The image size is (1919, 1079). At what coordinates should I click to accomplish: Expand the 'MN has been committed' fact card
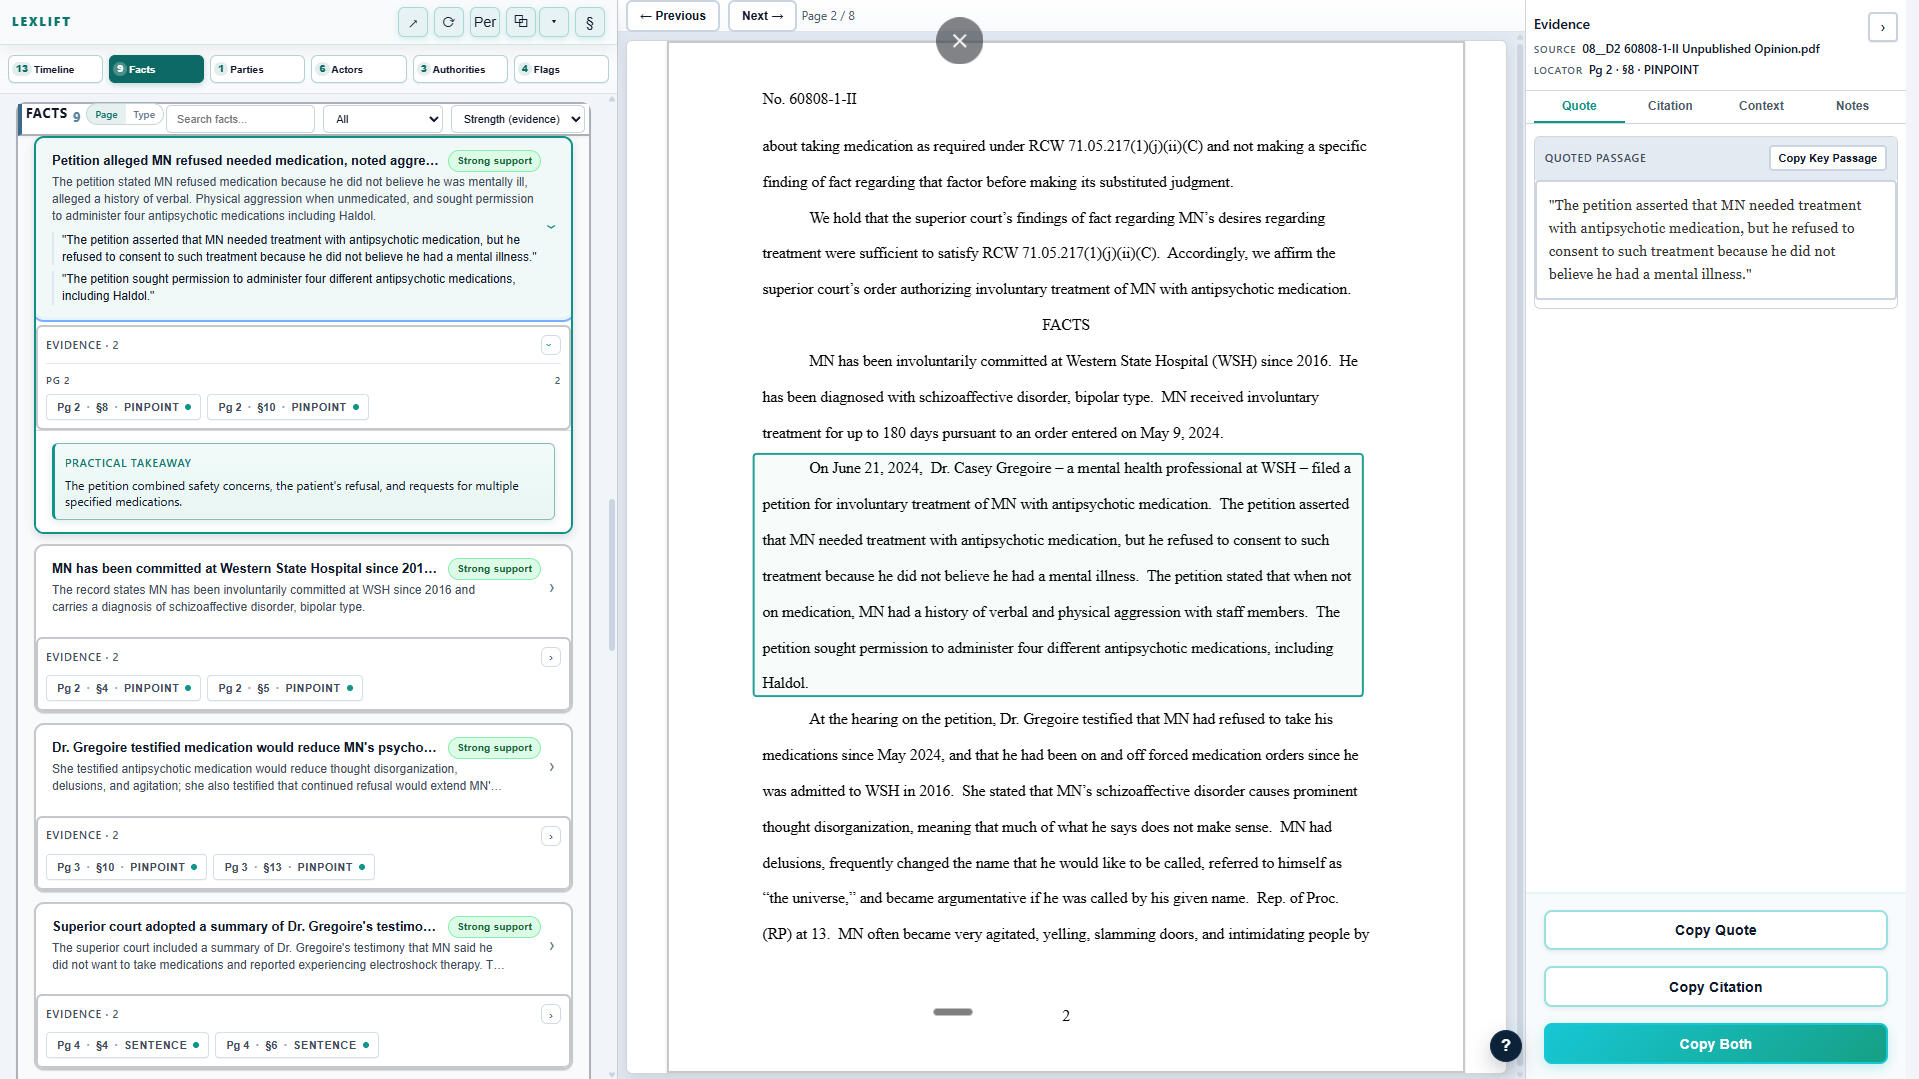pos(551,588)
